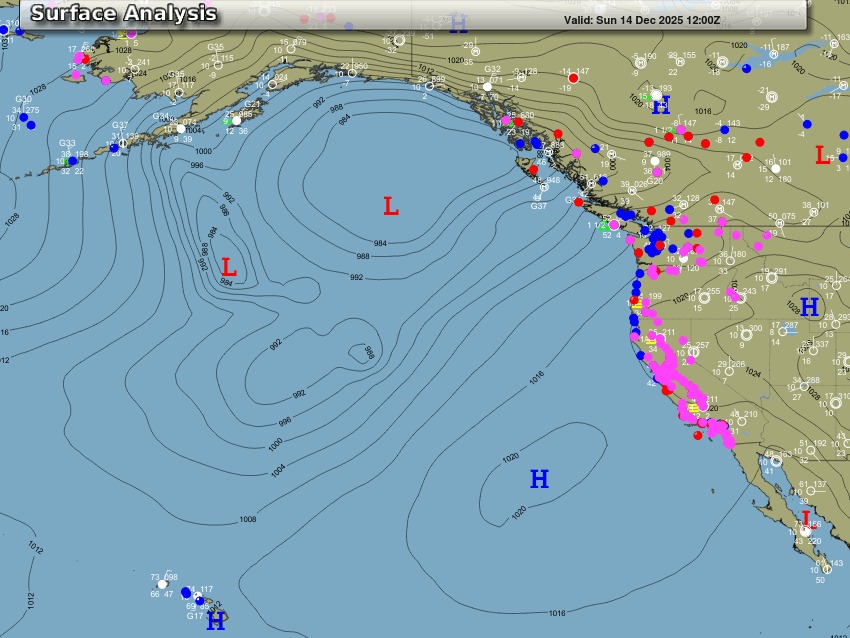This screenshot has width=850, height=638.
Task: Click the white station dot labeled 73 098
Action: pyautogui.click(x=162, y=585)
